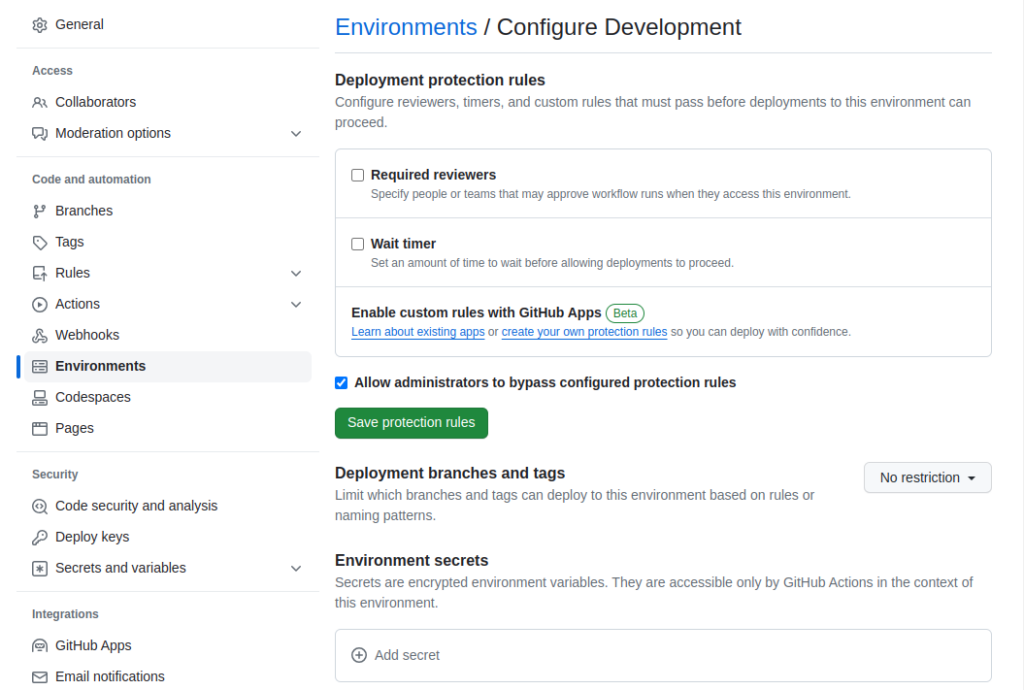Click the plus icon next to Add secret

(359, 655)
